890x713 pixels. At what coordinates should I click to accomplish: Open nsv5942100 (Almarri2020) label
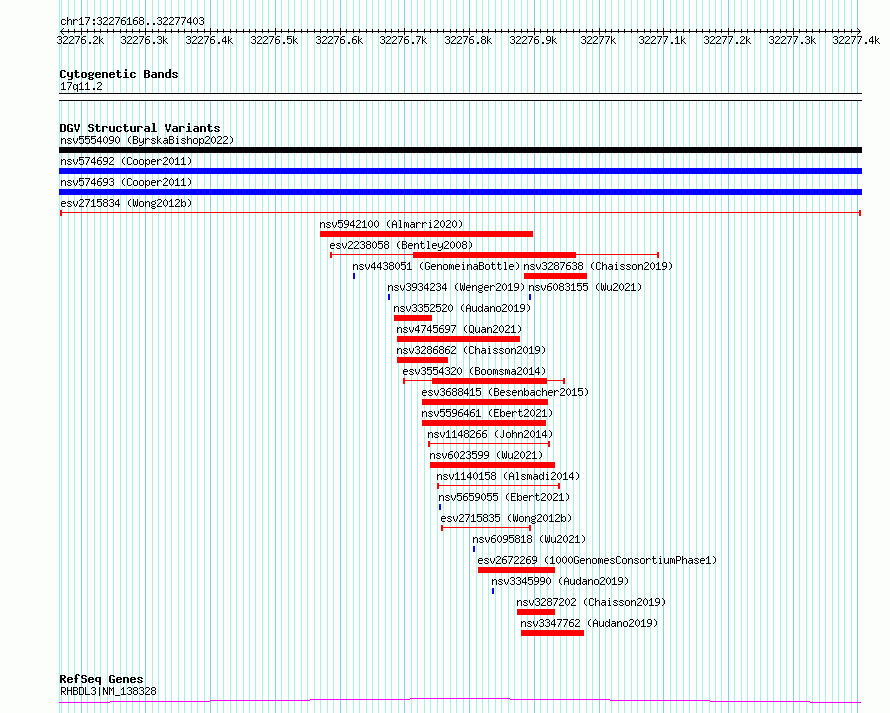point(391,224)
